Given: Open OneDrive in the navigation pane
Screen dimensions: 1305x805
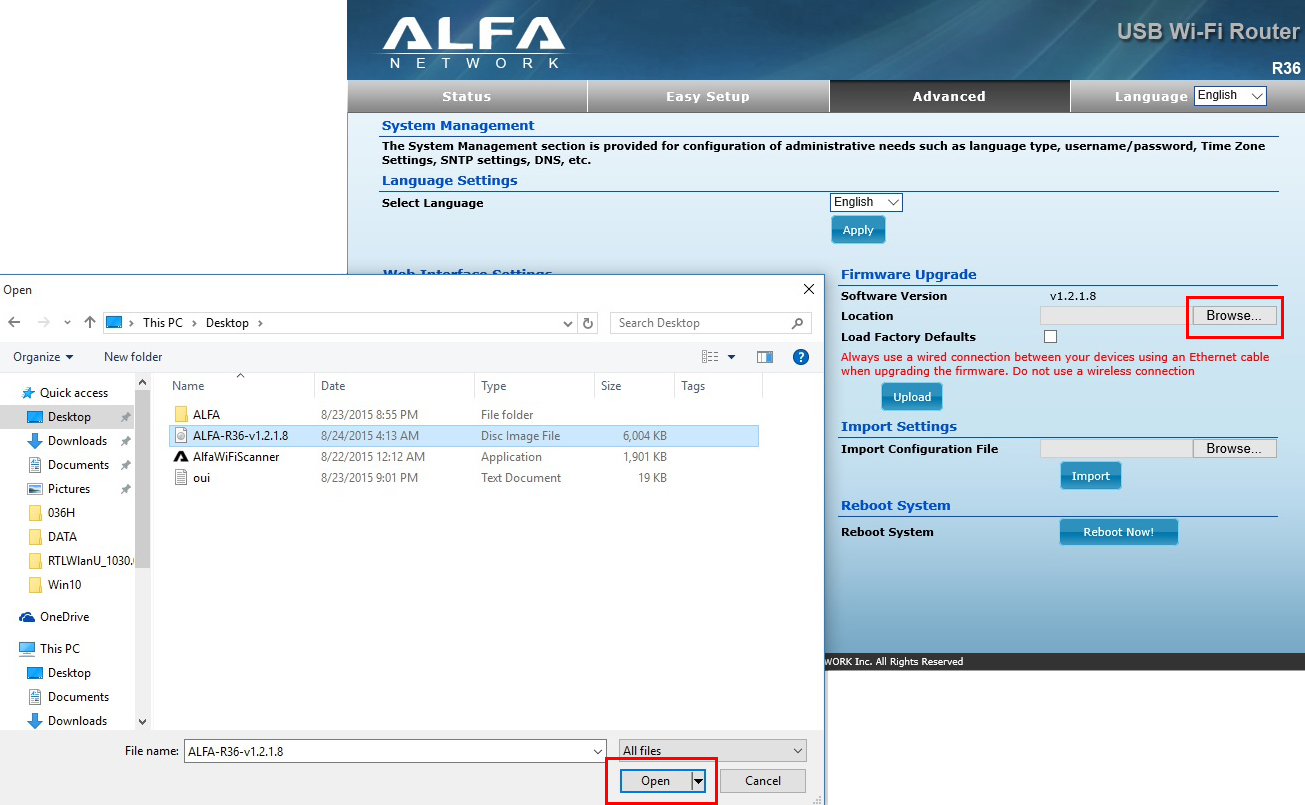Looking at the screenshot, I should point(64,617).
